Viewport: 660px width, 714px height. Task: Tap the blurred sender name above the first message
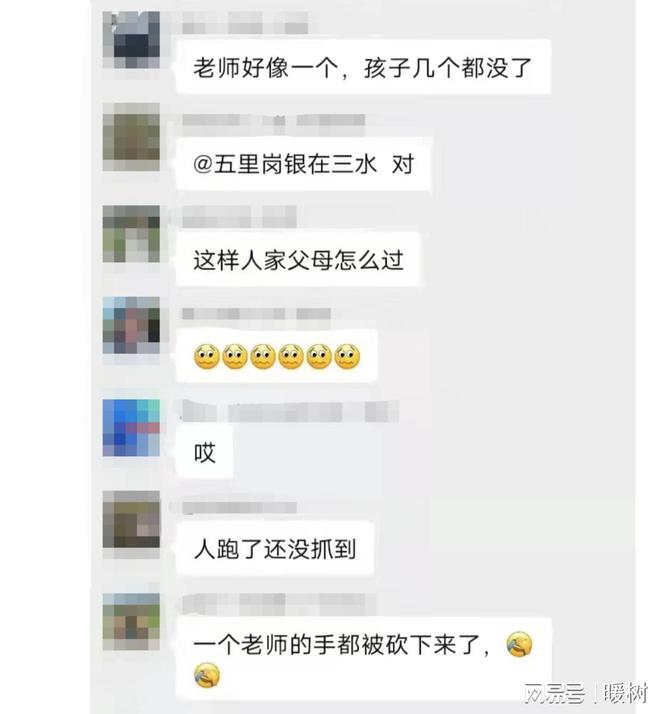point(245,23)
